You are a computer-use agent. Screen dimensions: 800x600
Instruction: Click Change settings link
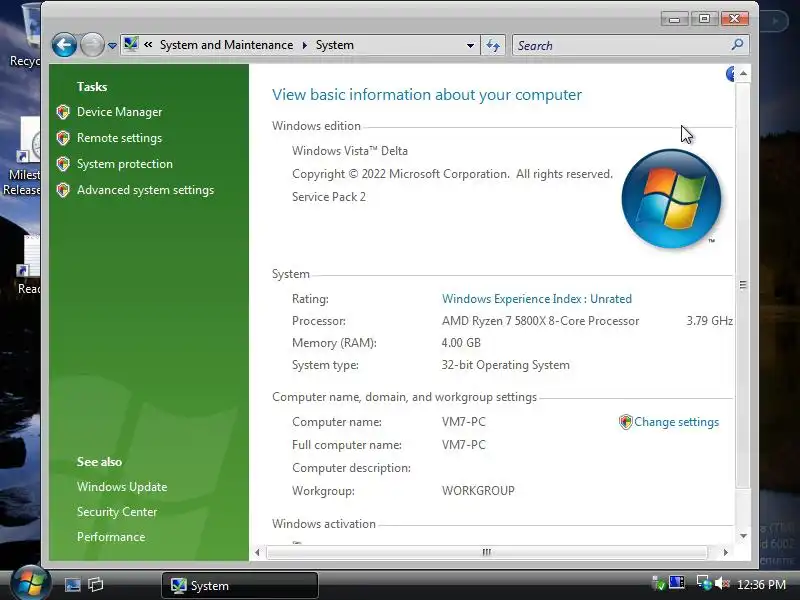tap(677, 422)
